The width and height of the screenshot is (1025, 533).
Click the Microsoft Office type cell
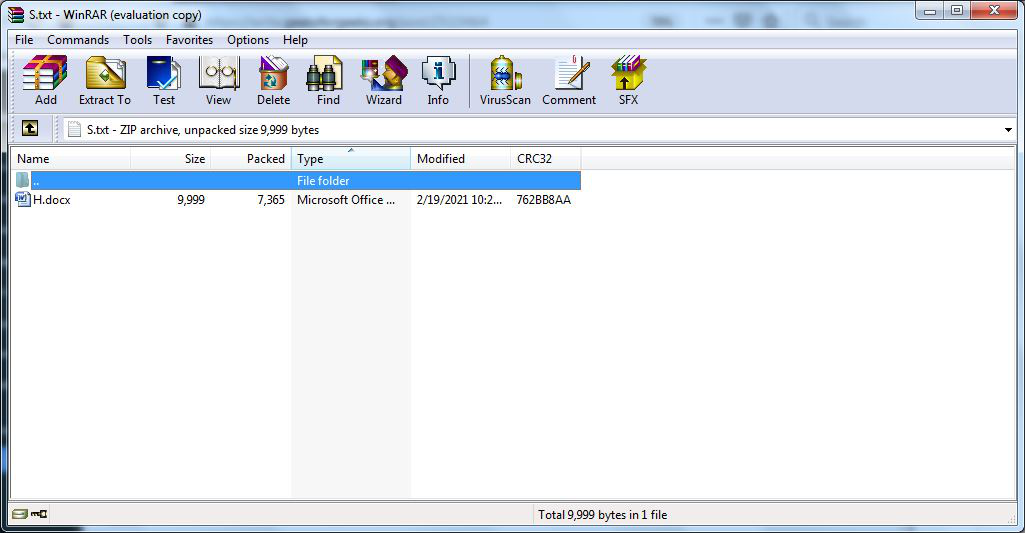click(346, 199)
